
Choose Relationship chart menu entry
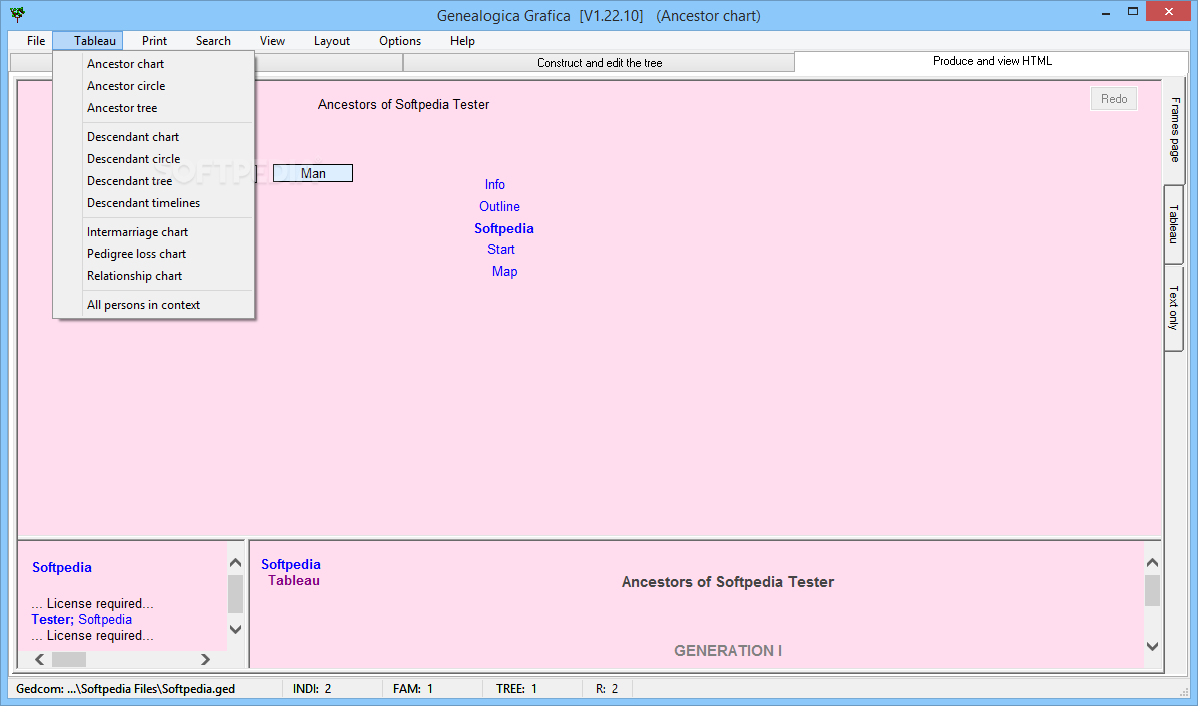[154, 277]
